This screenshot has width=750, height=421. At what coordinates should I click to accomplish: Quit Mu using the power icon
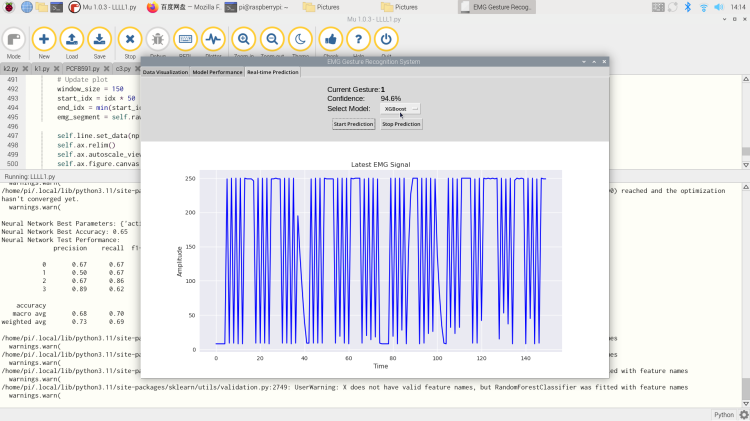pyautogui.click(x=386, y=41)
